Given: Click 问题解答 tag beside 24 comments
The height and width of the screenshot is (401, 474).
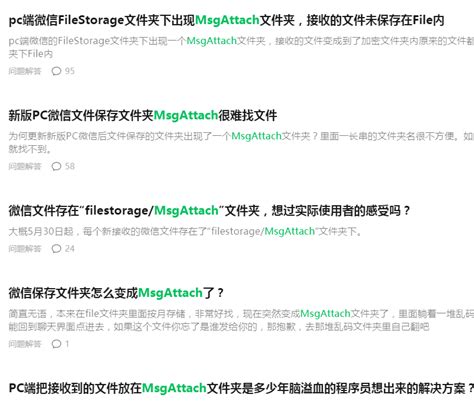Looking at the screenshot, I should pos(25,249).
